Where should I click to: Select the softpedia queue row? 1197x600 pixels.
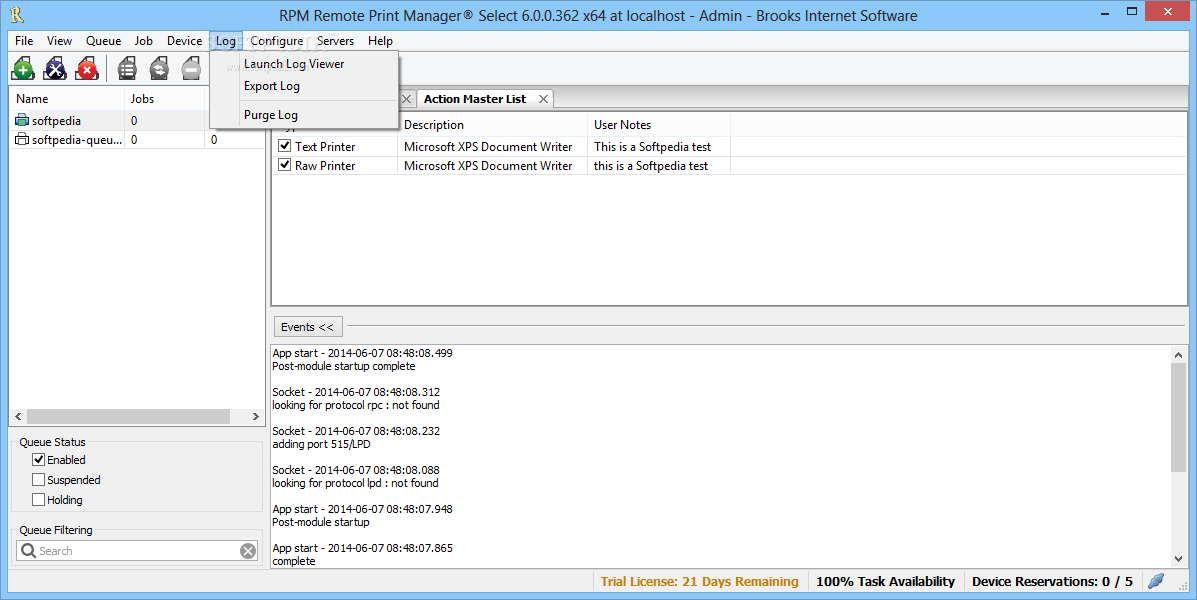coord(137,121)
